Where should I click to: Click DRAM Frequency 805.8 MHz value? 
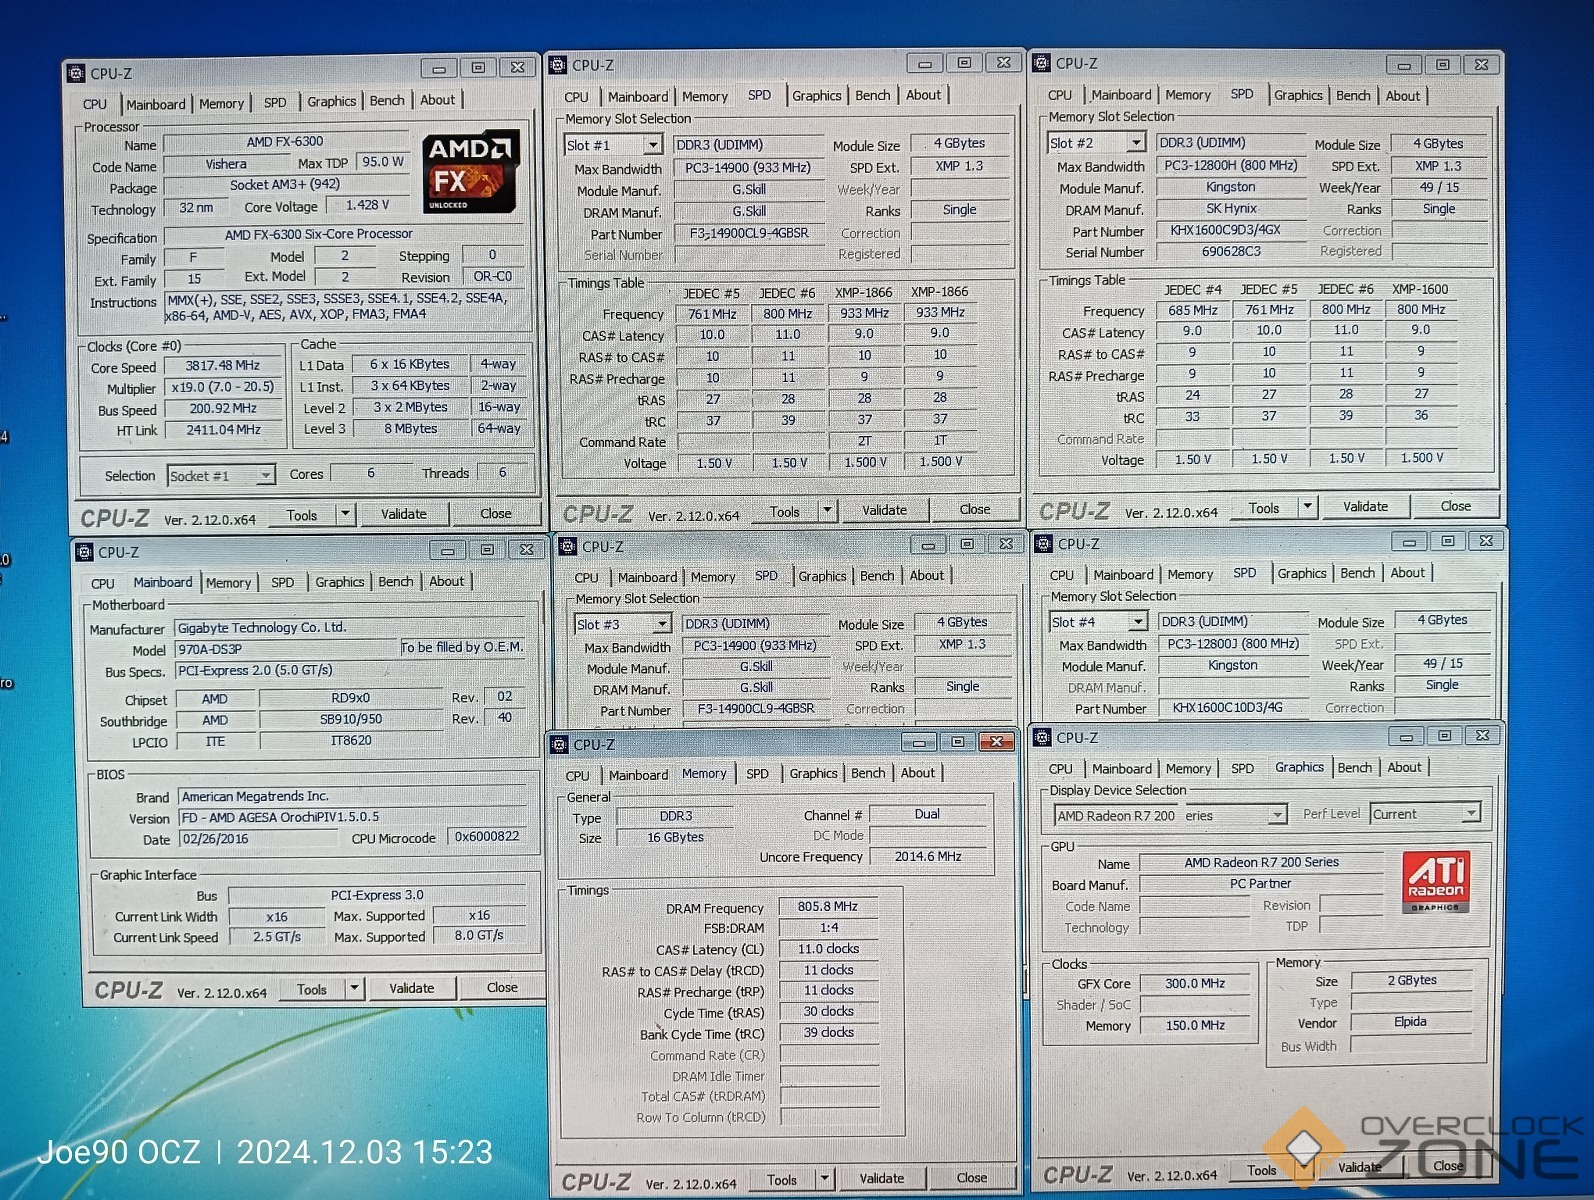pos(828,907)
